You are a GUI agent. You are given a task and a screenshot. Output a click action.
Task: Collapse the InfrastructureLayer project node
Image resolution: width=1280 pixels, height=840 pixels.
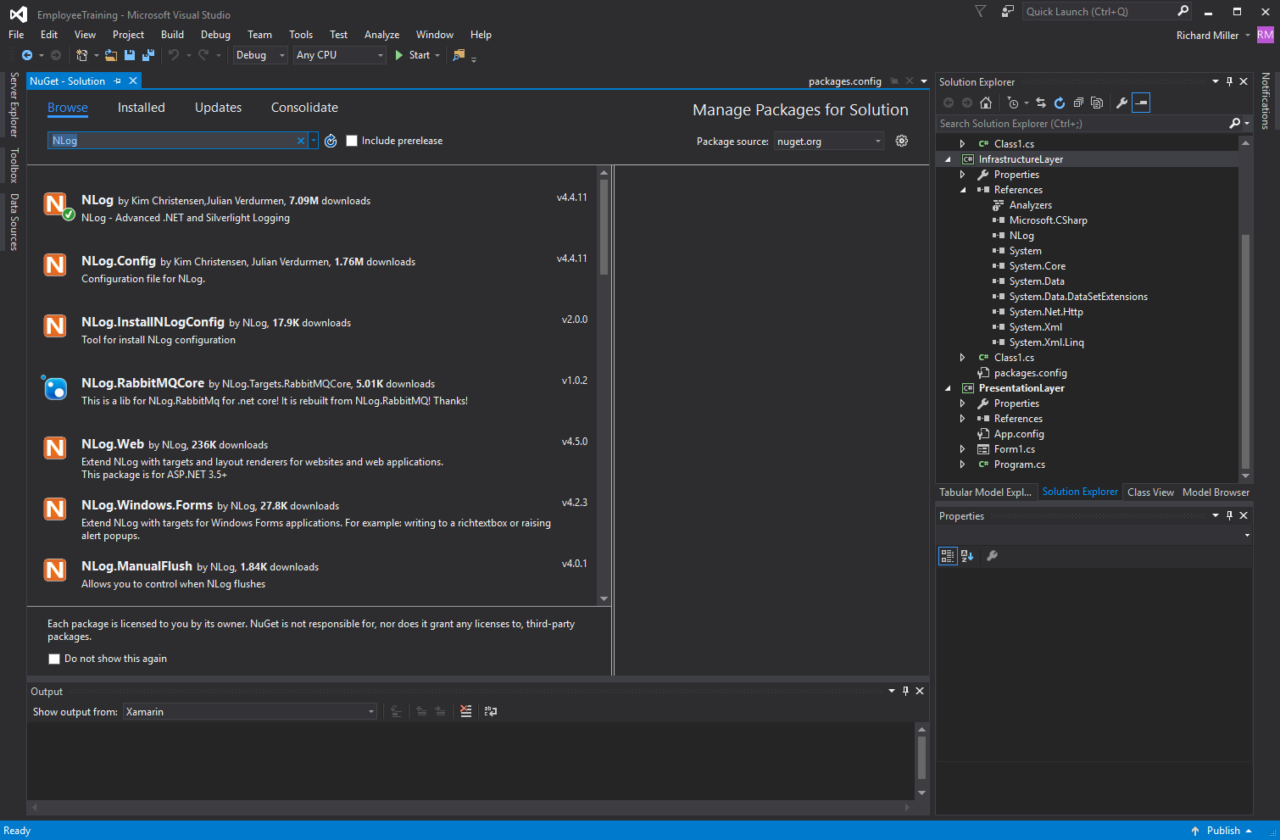(948, 159)
